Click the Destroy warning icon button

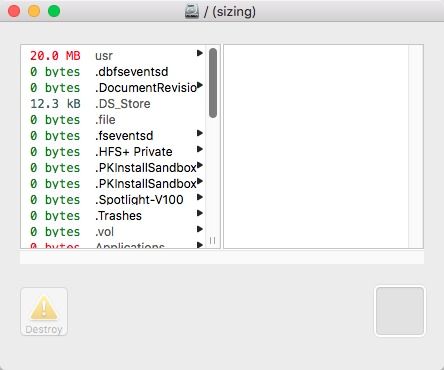pyautogui.click(x=44, y=312)
